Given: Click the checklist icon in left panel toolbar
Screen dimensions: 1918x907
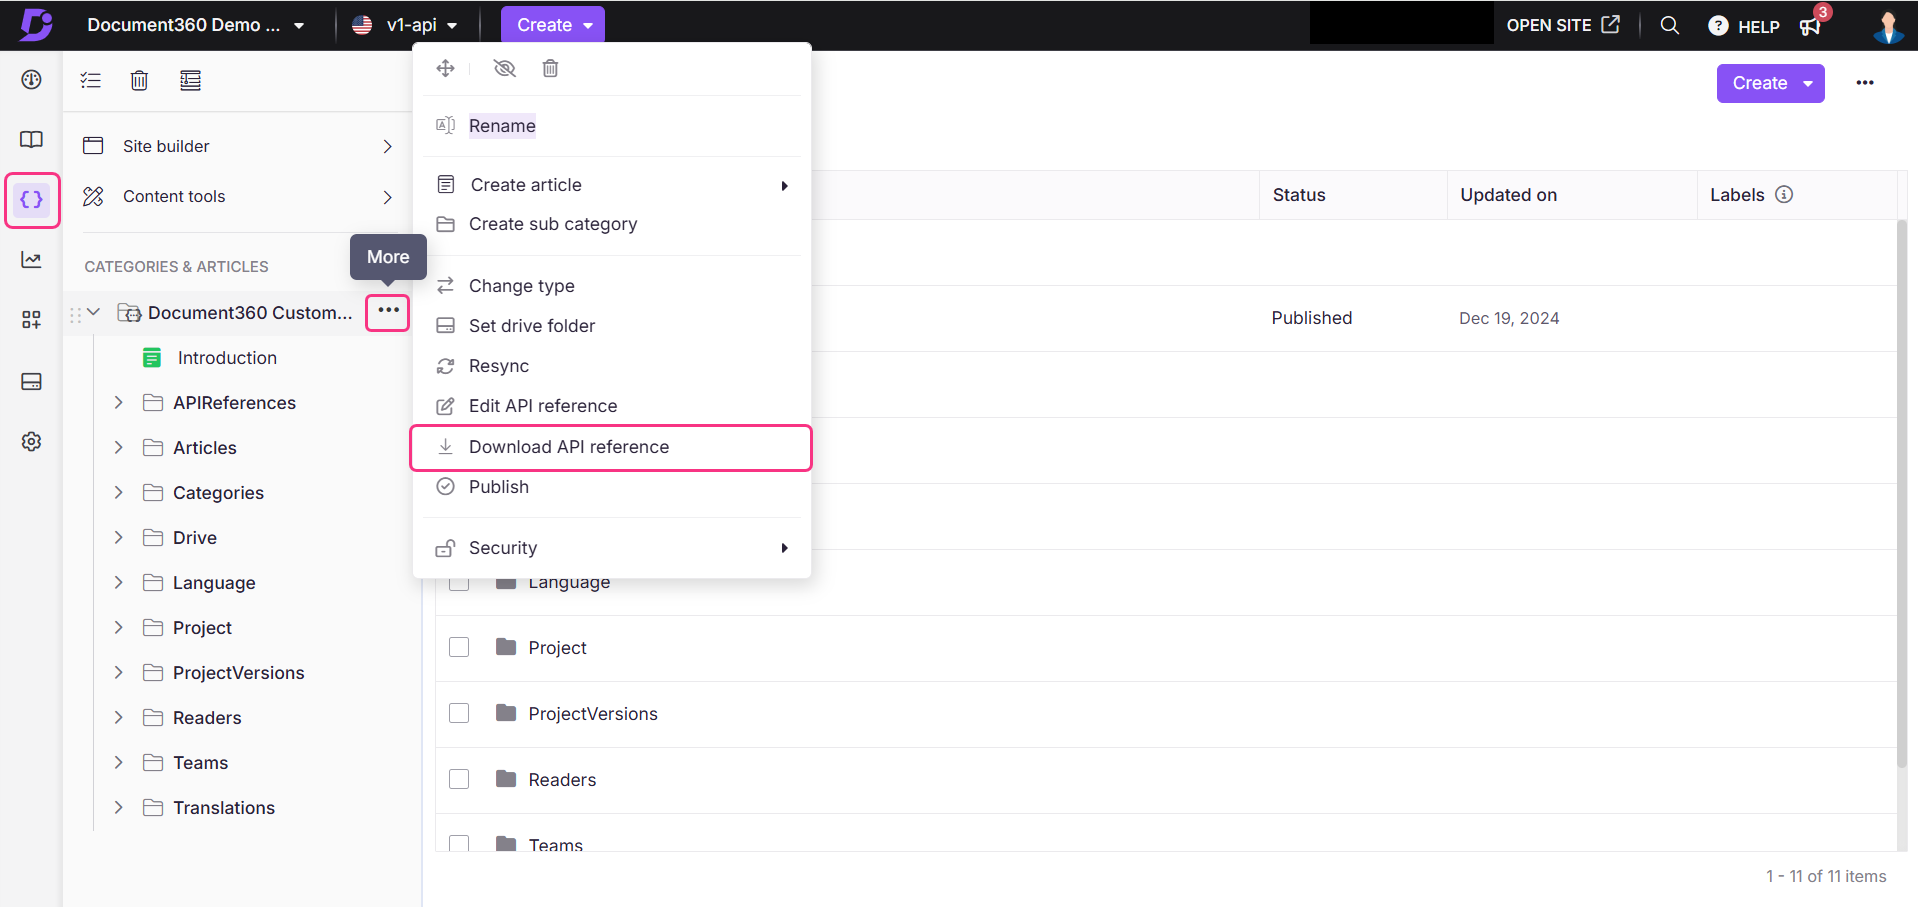Looking at the screenshot, I should click(x=91, y=81).
